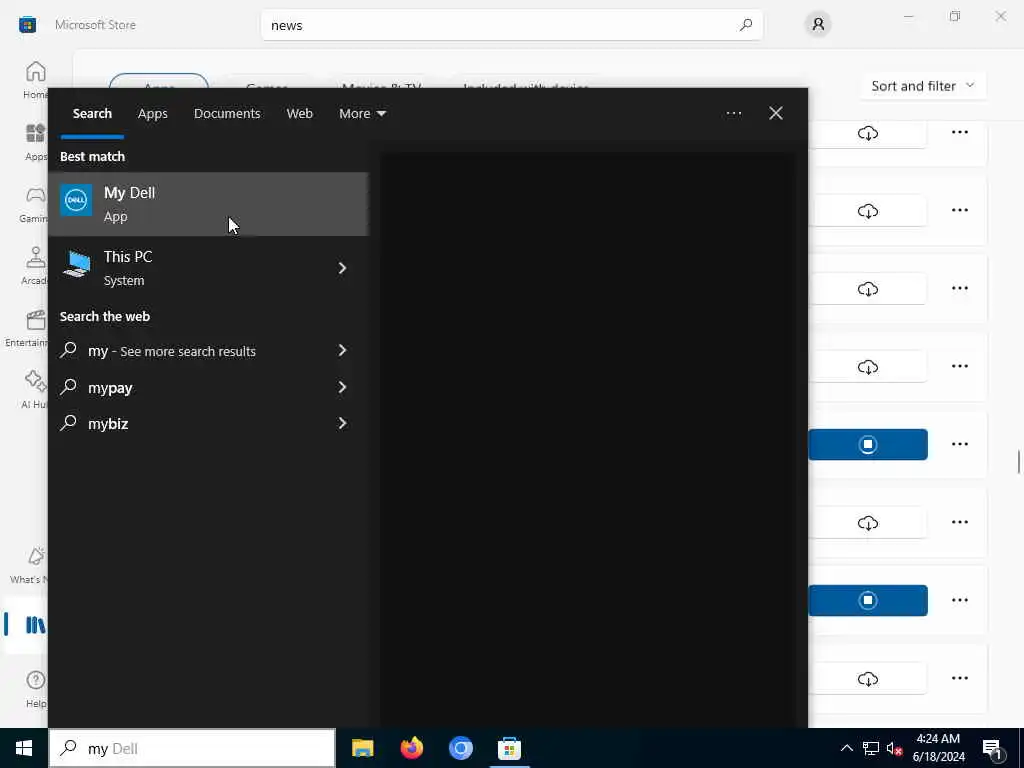Select the Search tab in search panel
Screen dimensions: 1024x768
(92, 114)
